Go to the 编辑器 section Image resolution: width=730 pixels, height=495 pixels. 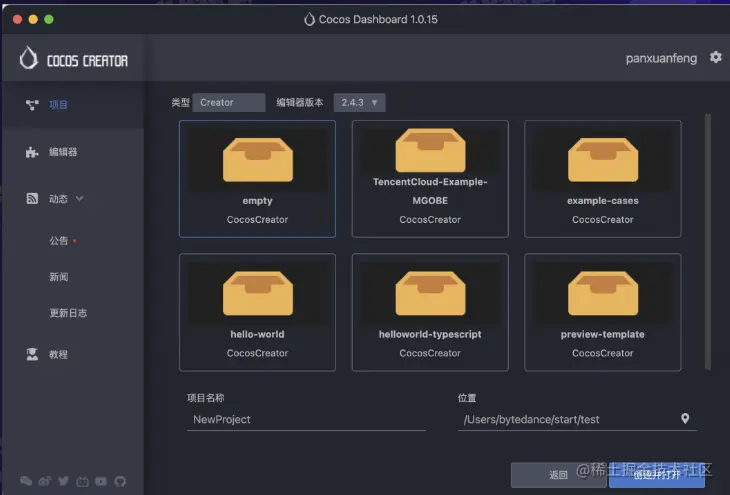73,152
